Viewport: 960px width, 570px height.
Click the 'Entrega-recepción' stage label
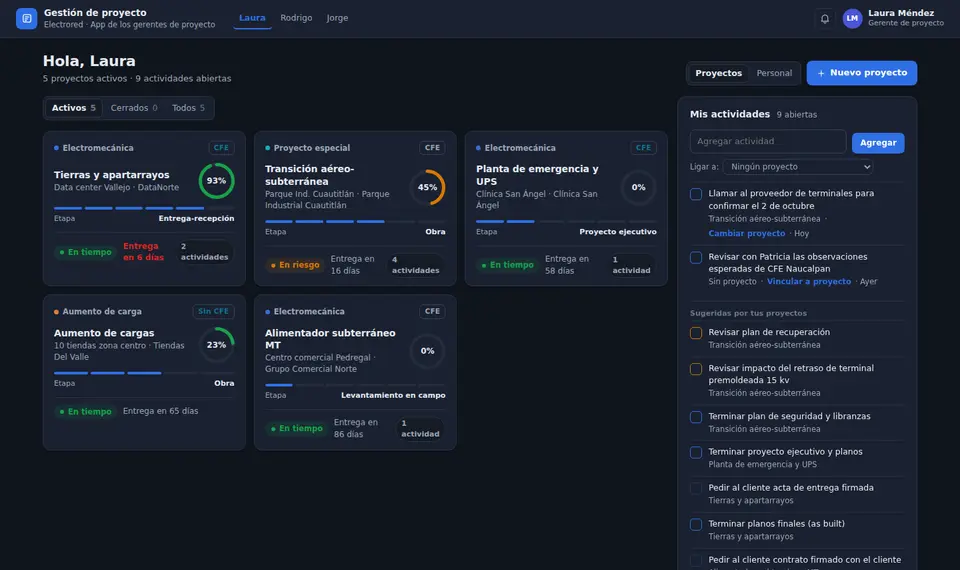point(197,219)
